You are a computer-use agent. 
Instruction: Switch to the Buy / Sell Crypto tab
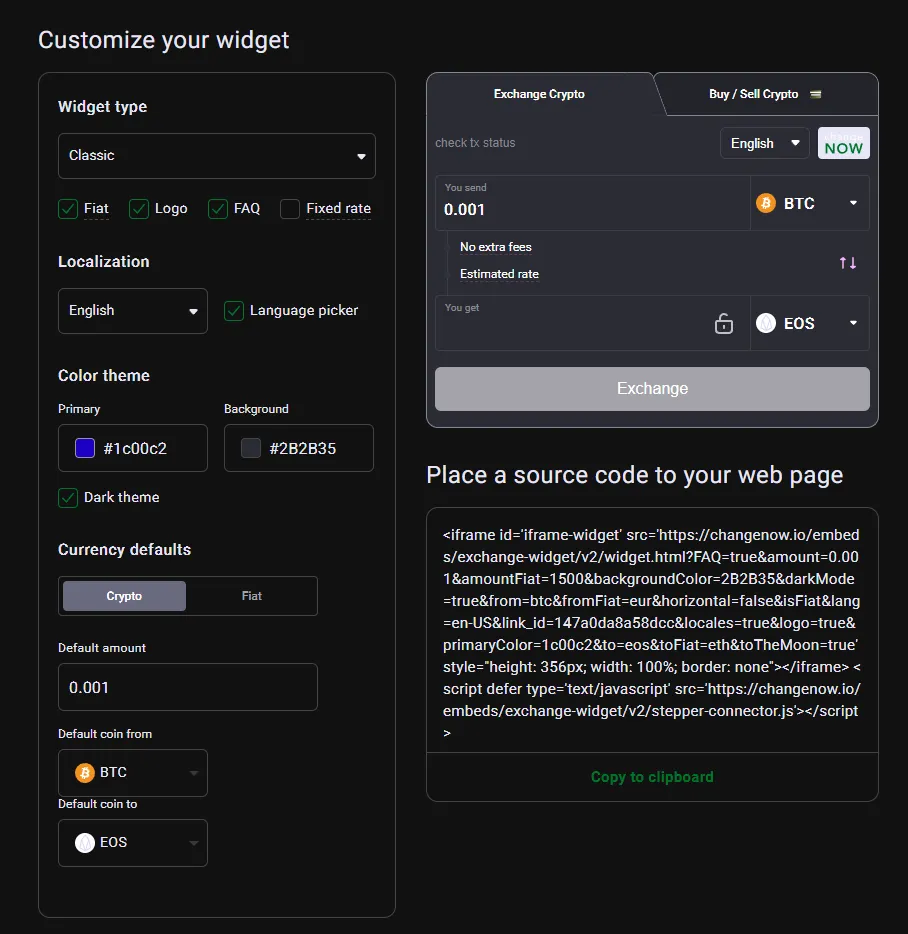[765, 94]
